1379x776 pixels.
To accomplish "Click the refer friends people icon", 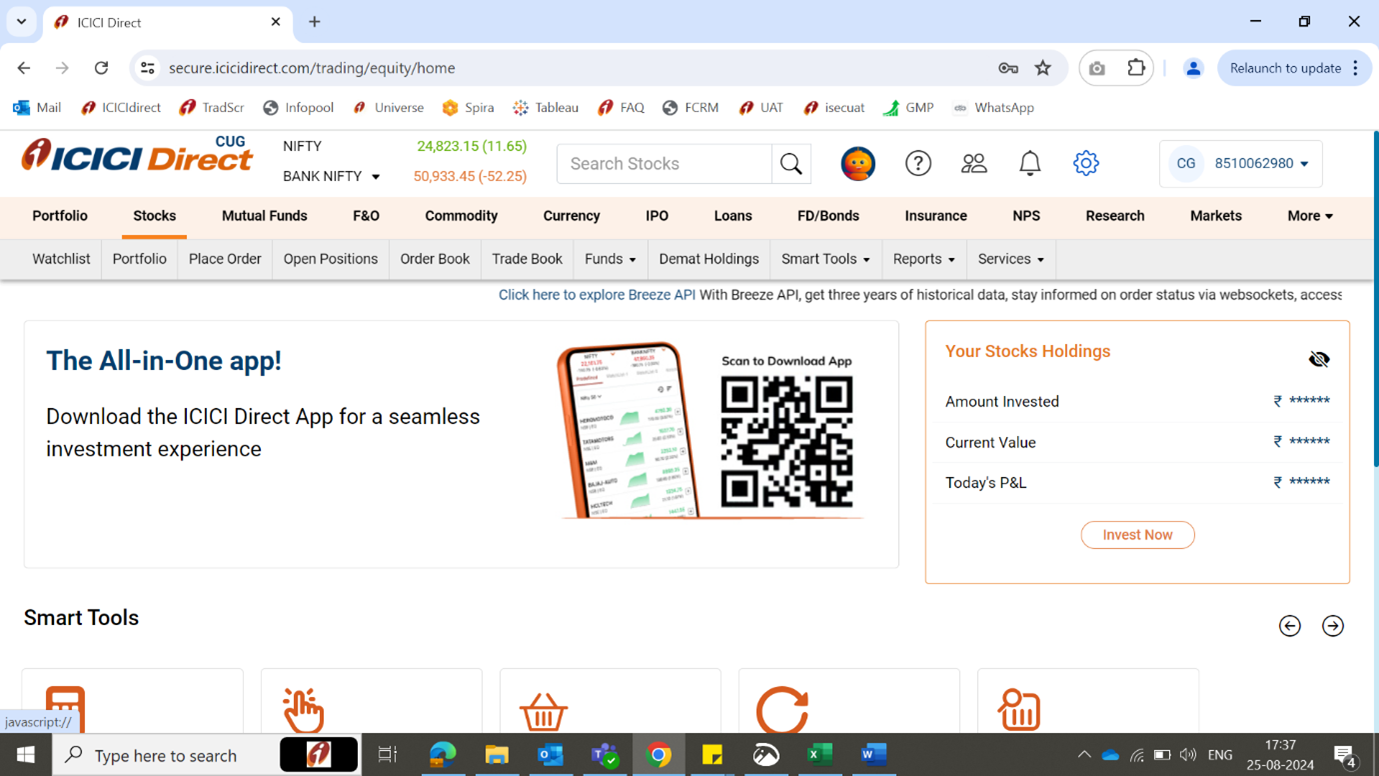I will [973, 164].
